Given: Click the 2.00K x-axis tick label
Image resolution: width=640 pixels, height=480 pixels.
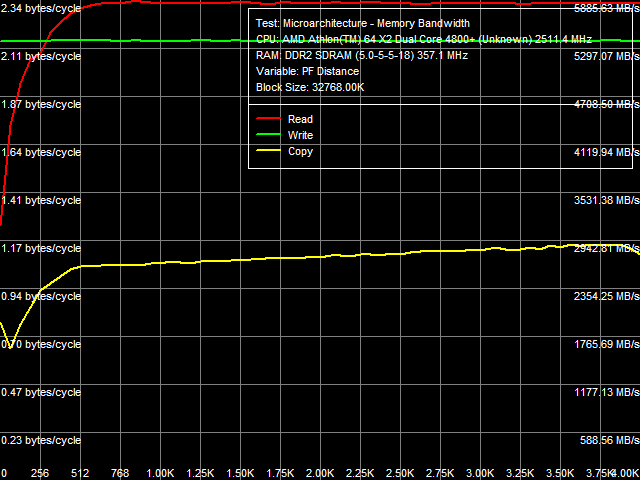Looking at the screenshot, I should [x=320, y=473].
